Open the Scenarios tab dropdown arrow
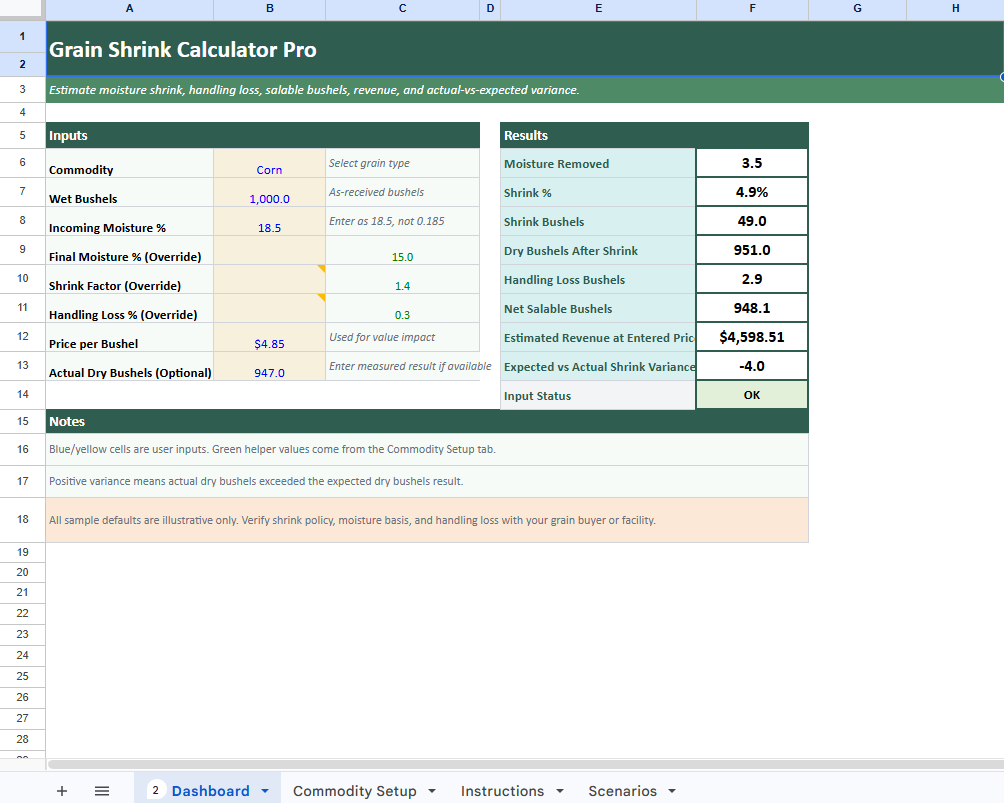The height and width of the screenshot is (803, 1004). pyautogui.click(x=671, y=790)
